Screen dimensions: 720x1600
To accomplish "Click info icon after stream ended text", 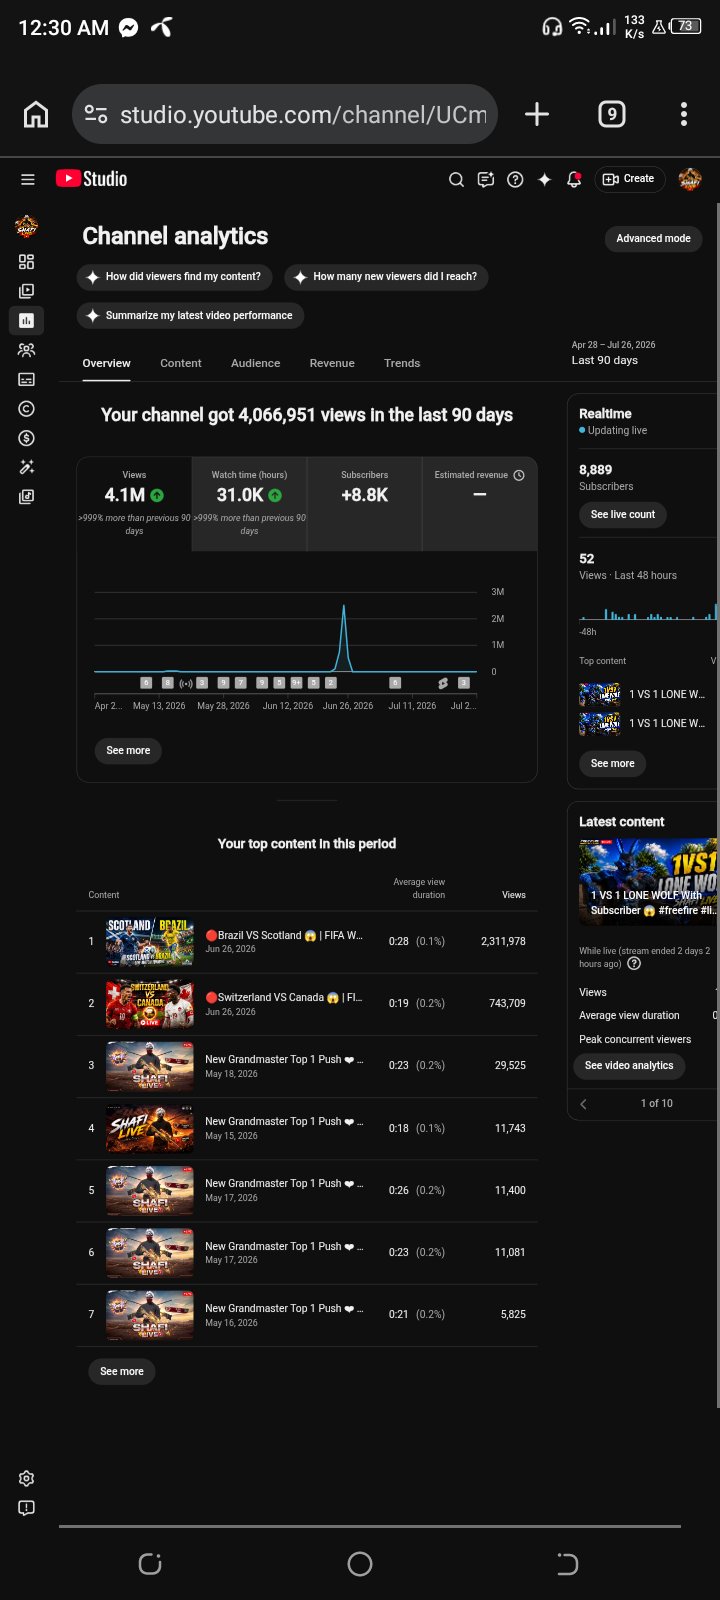I will coord(634,964).
